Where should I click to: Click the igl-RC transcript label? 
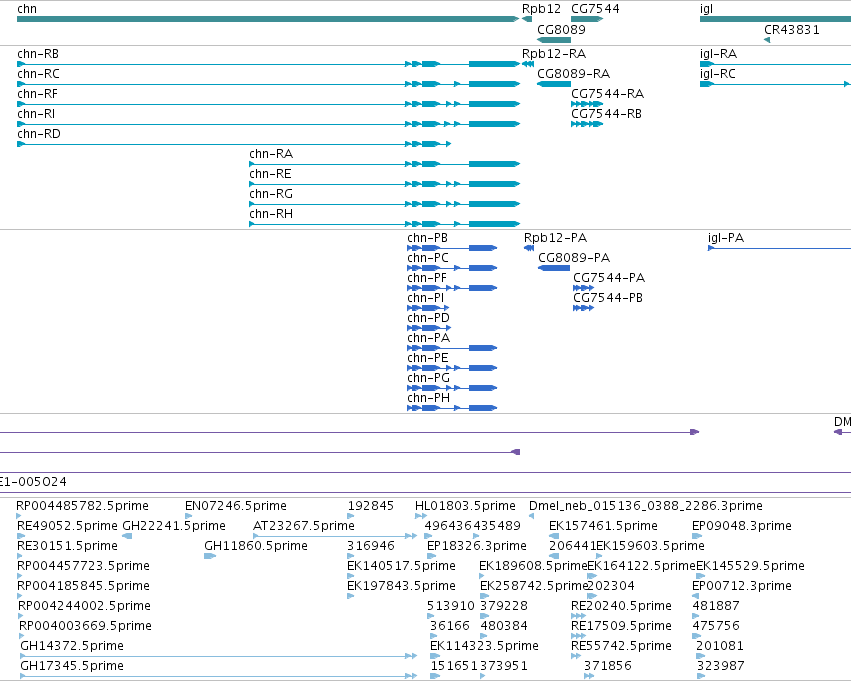(717, 74)
